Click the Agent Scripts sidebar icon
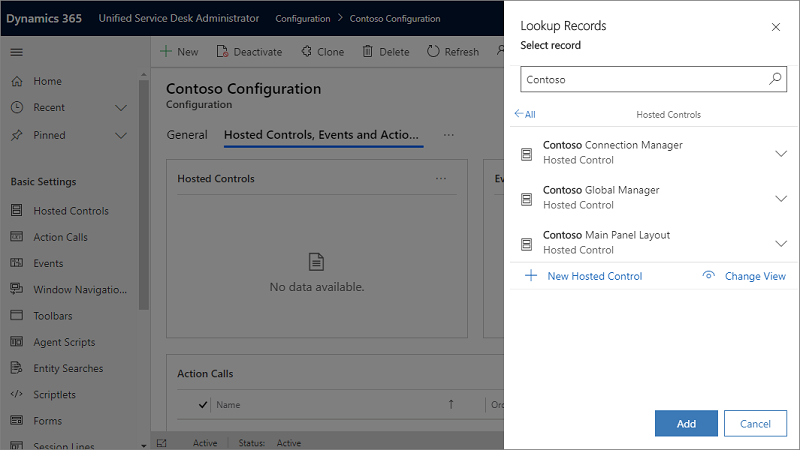Viewport: 800px width, 450px height. pos(17,342)
